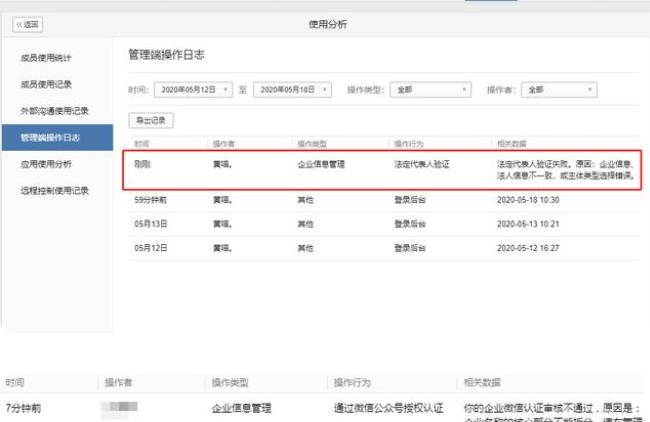Click 通过微信公众号授权认证 action cell
The height and width of the screenshot is (422, 650).
[x=388, y=408]
